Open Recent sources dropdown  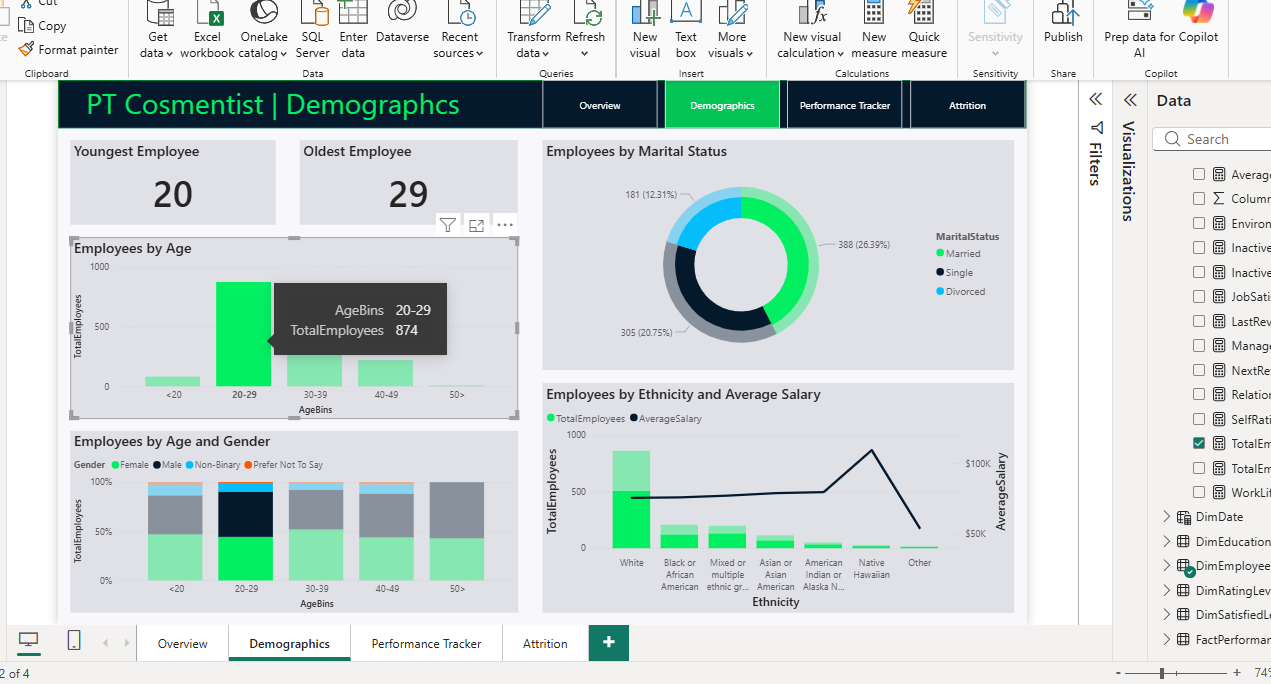(x=459, y=31)
